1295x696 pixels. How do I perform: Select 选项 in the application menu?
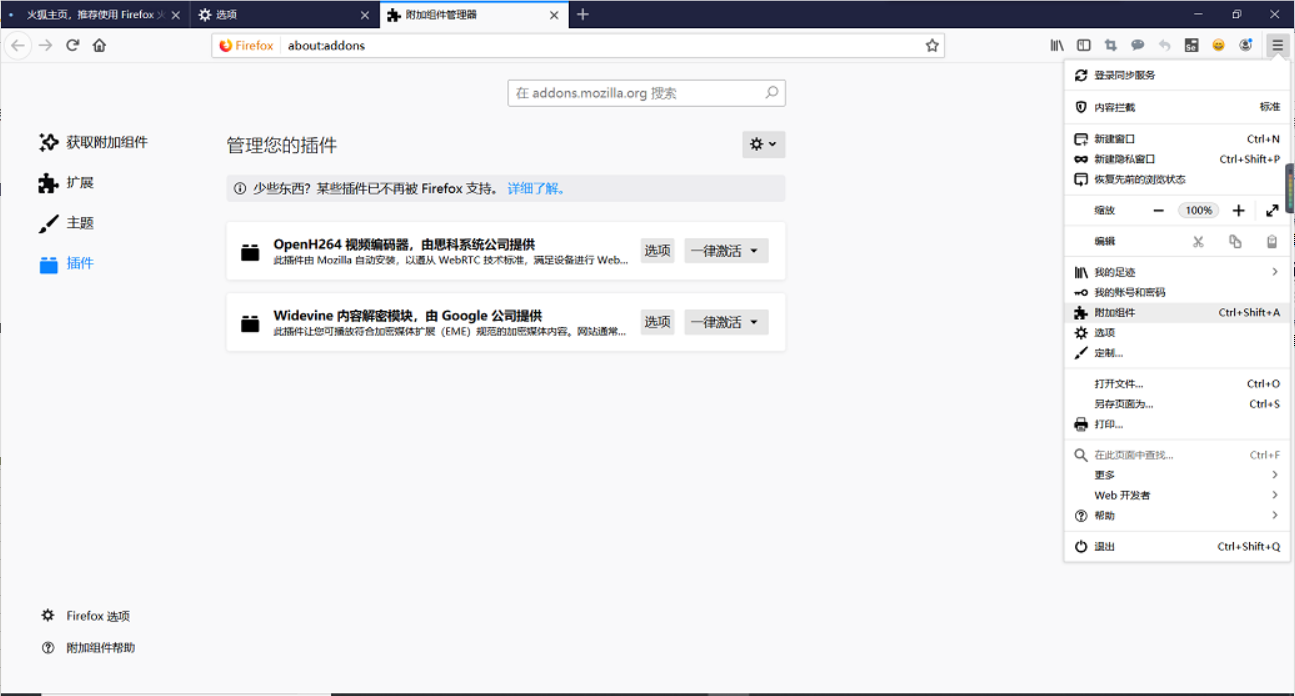[1176, 333]
